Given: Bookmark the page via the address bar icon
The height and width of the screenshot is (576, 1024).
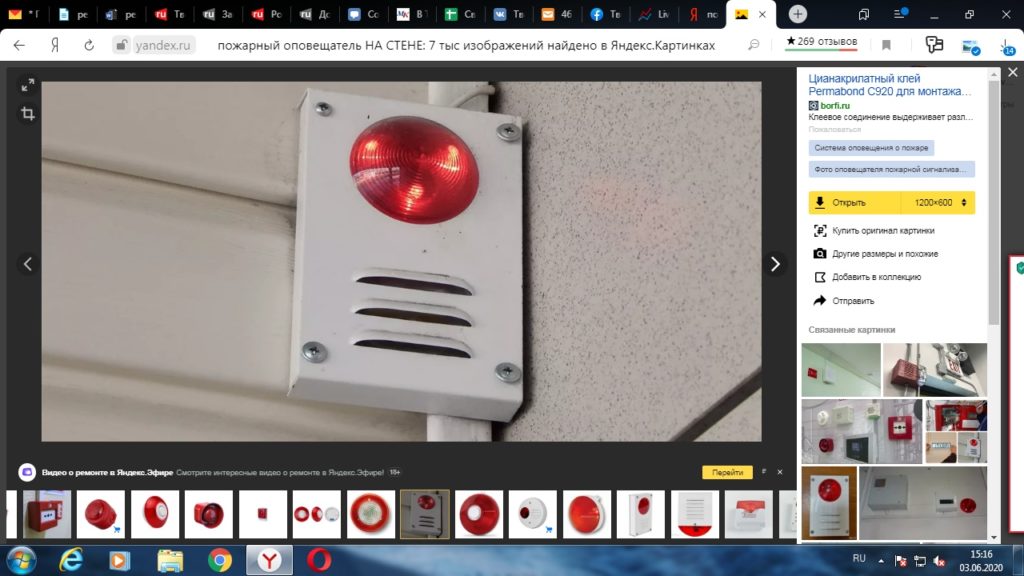Looking at the screenshot, I should click(886, 45).
